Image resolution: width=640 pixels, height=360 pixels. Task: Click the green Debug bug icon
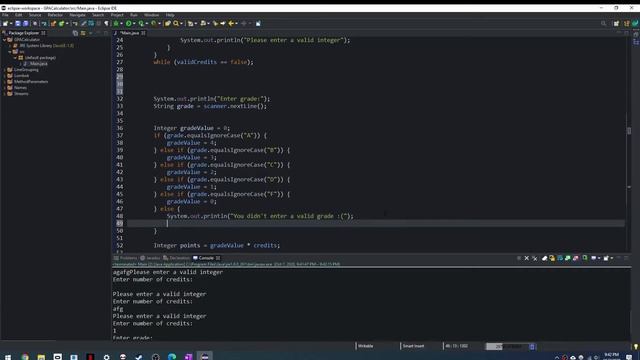tap(116, 24)
